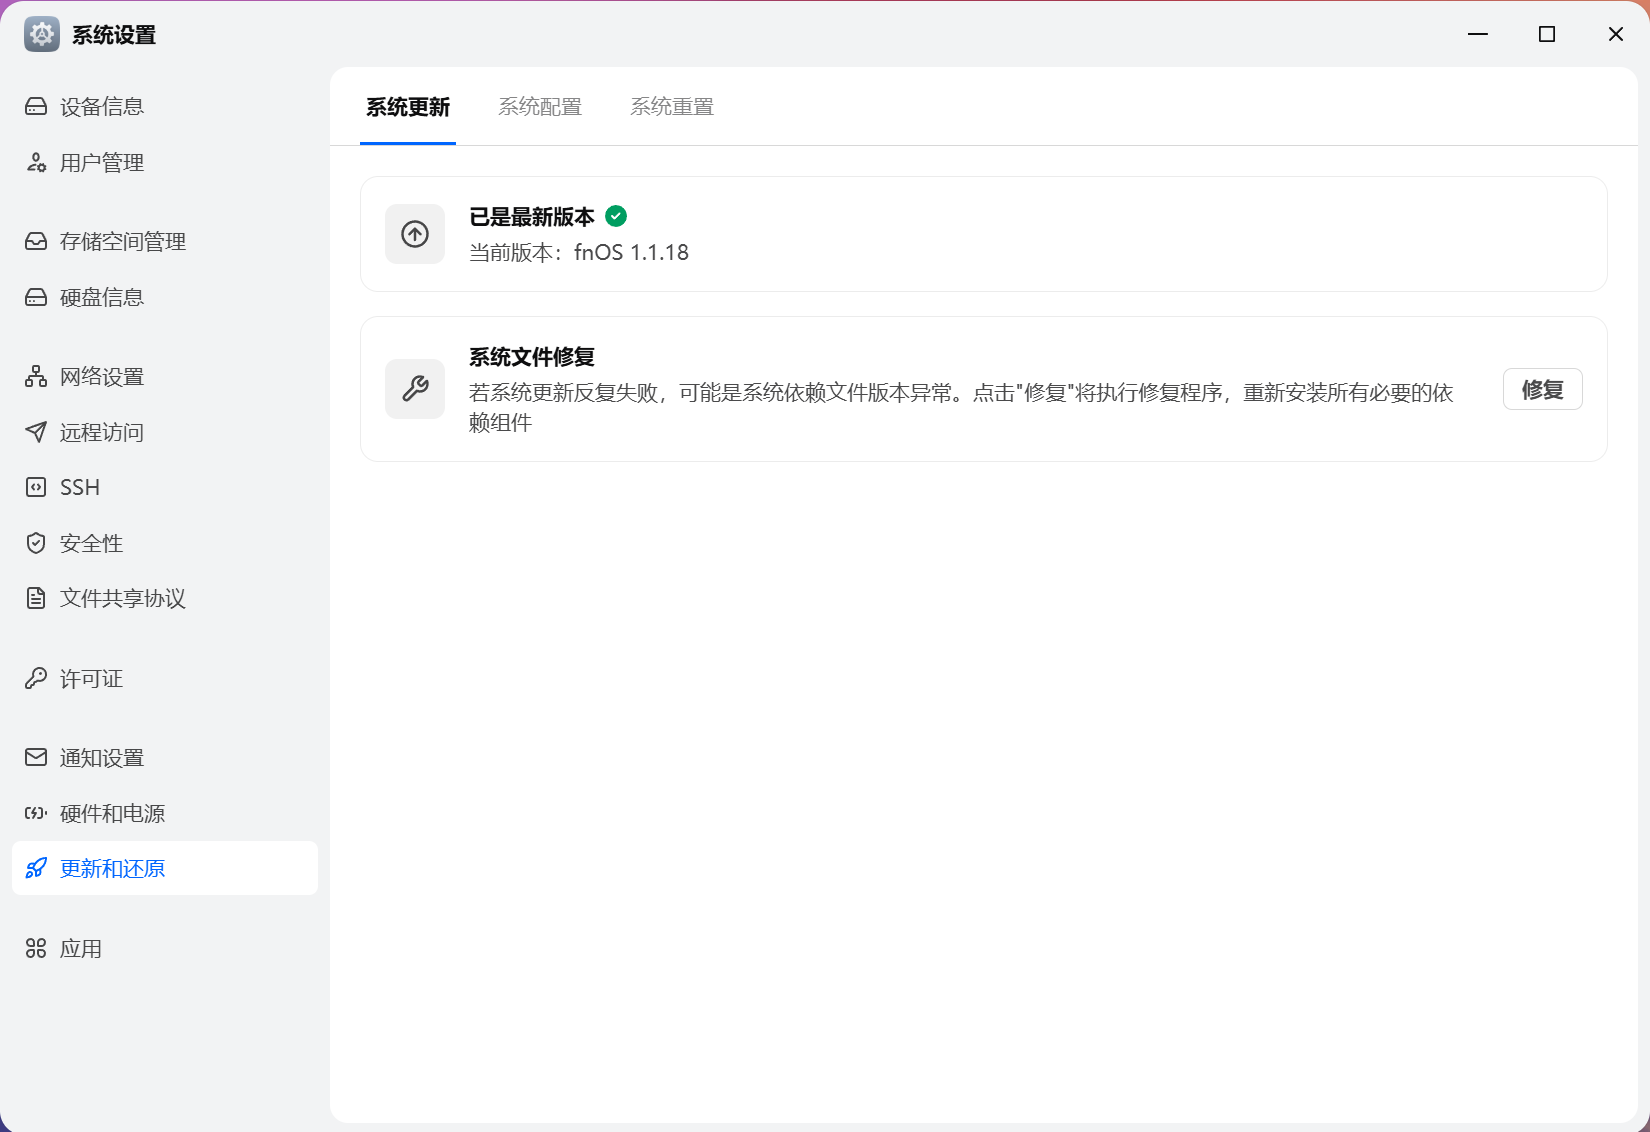
Task: Click the green checkmark status icon
Action: [617, 216]
